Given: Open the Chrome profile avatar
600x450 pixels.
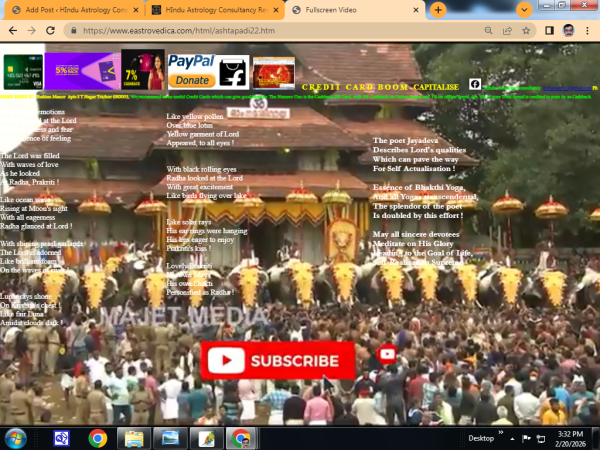Looking at the screenshot, I should pyautogui.click(x=569, y=31).
